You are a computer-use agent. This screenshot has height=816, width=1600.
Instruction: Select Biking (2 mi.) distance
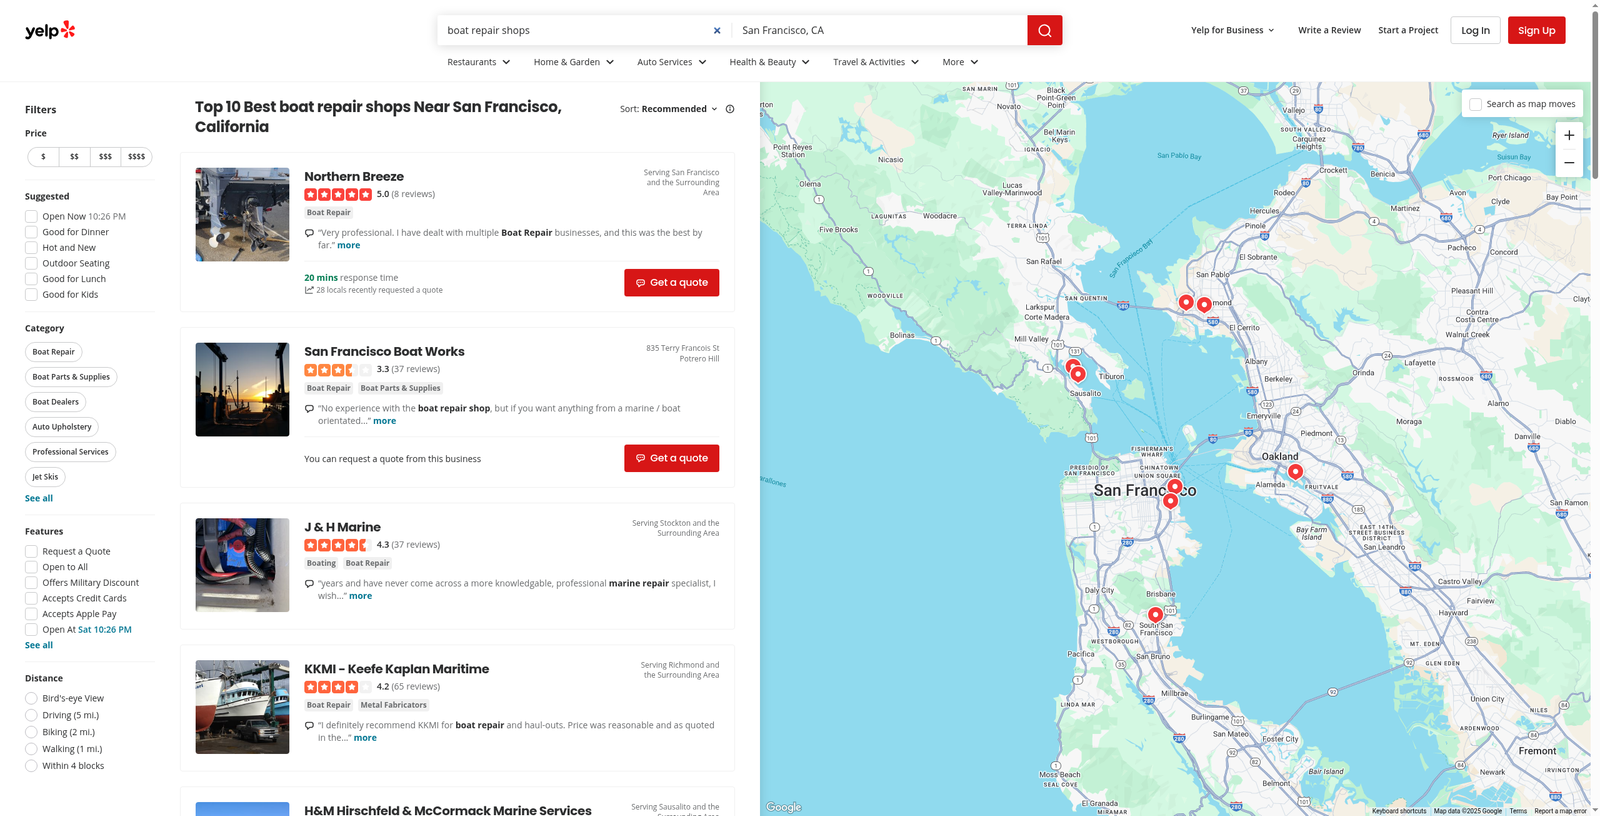tap(31, 732)
